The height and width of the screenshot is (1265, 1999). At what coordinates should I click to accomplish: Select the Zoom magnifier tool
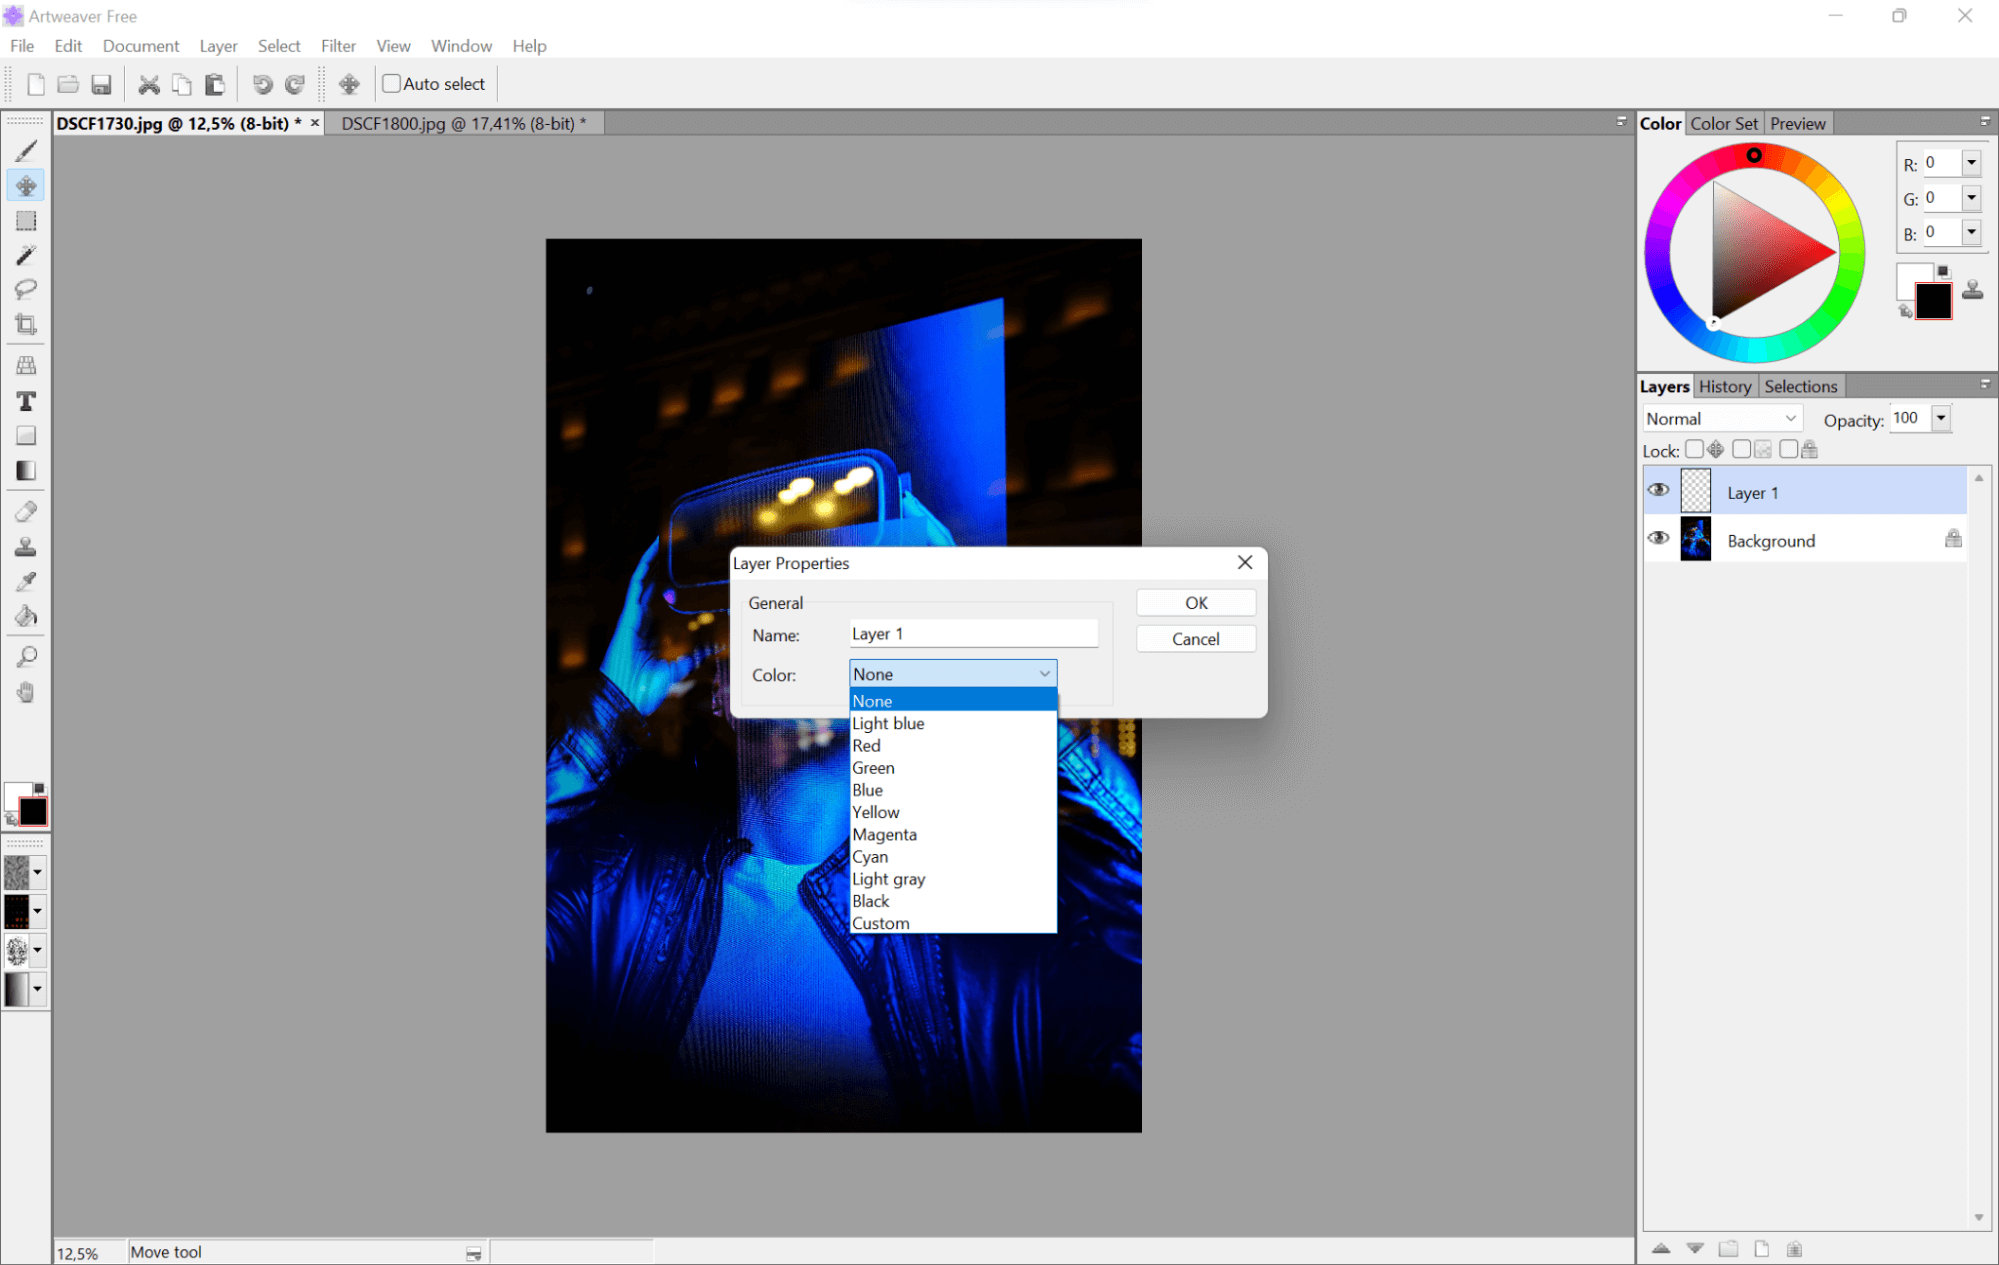26,657
